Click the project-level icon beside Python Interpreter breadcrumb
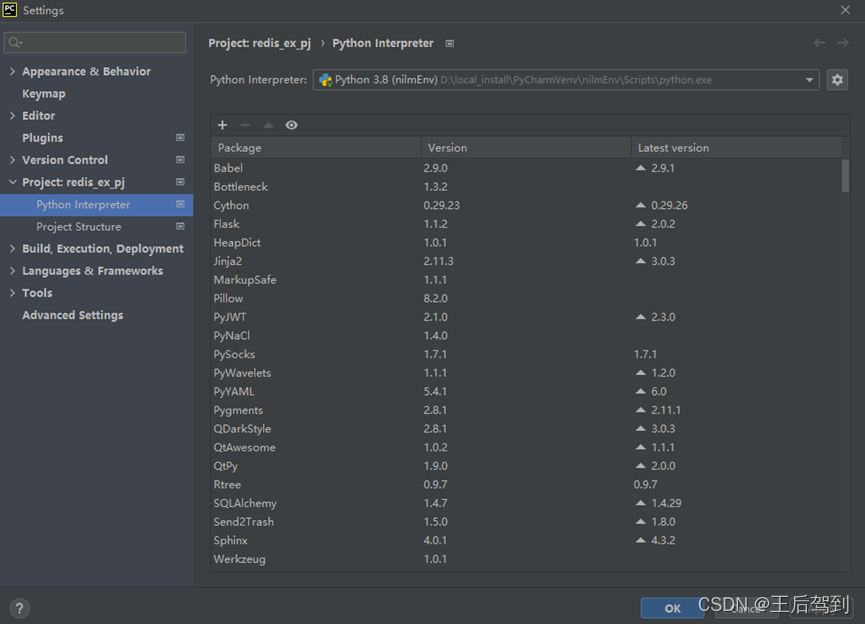This screenshot has width=865, height=624. point(450,44)
